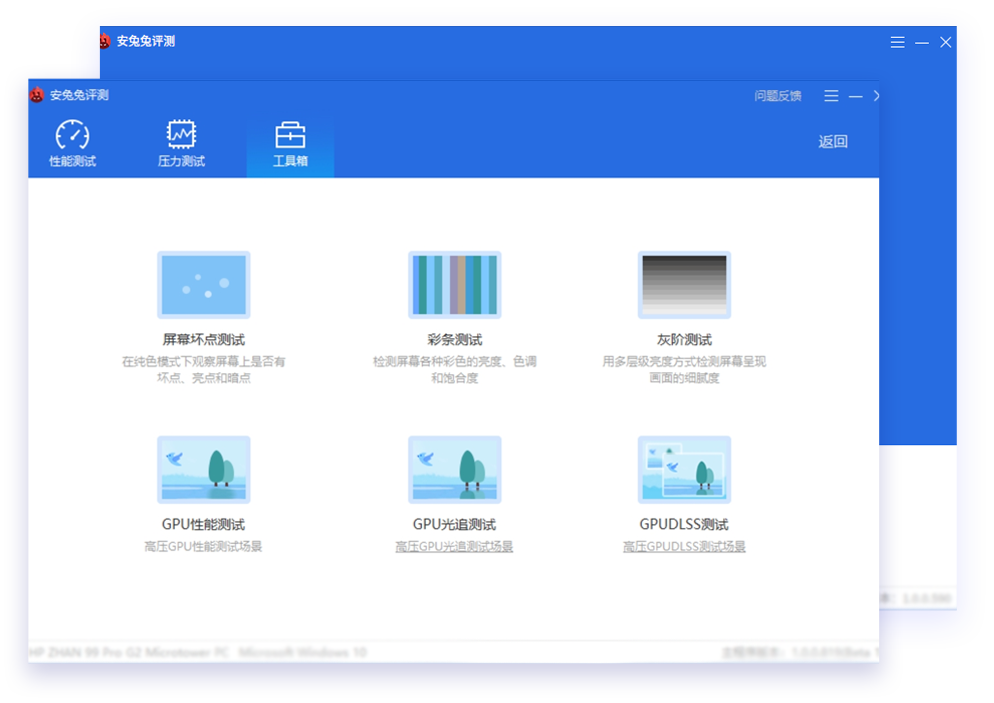
Task: Minimize the front 安兔兔评测 window
Action: click(855, 96)
